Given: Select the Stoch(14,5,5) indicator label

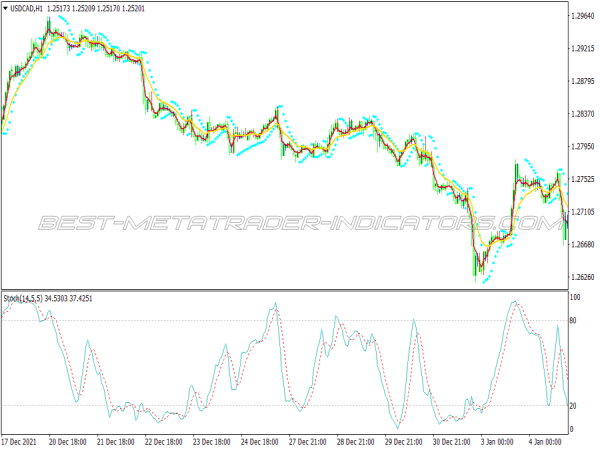Looking at the screenshot, I should (23, 298).
